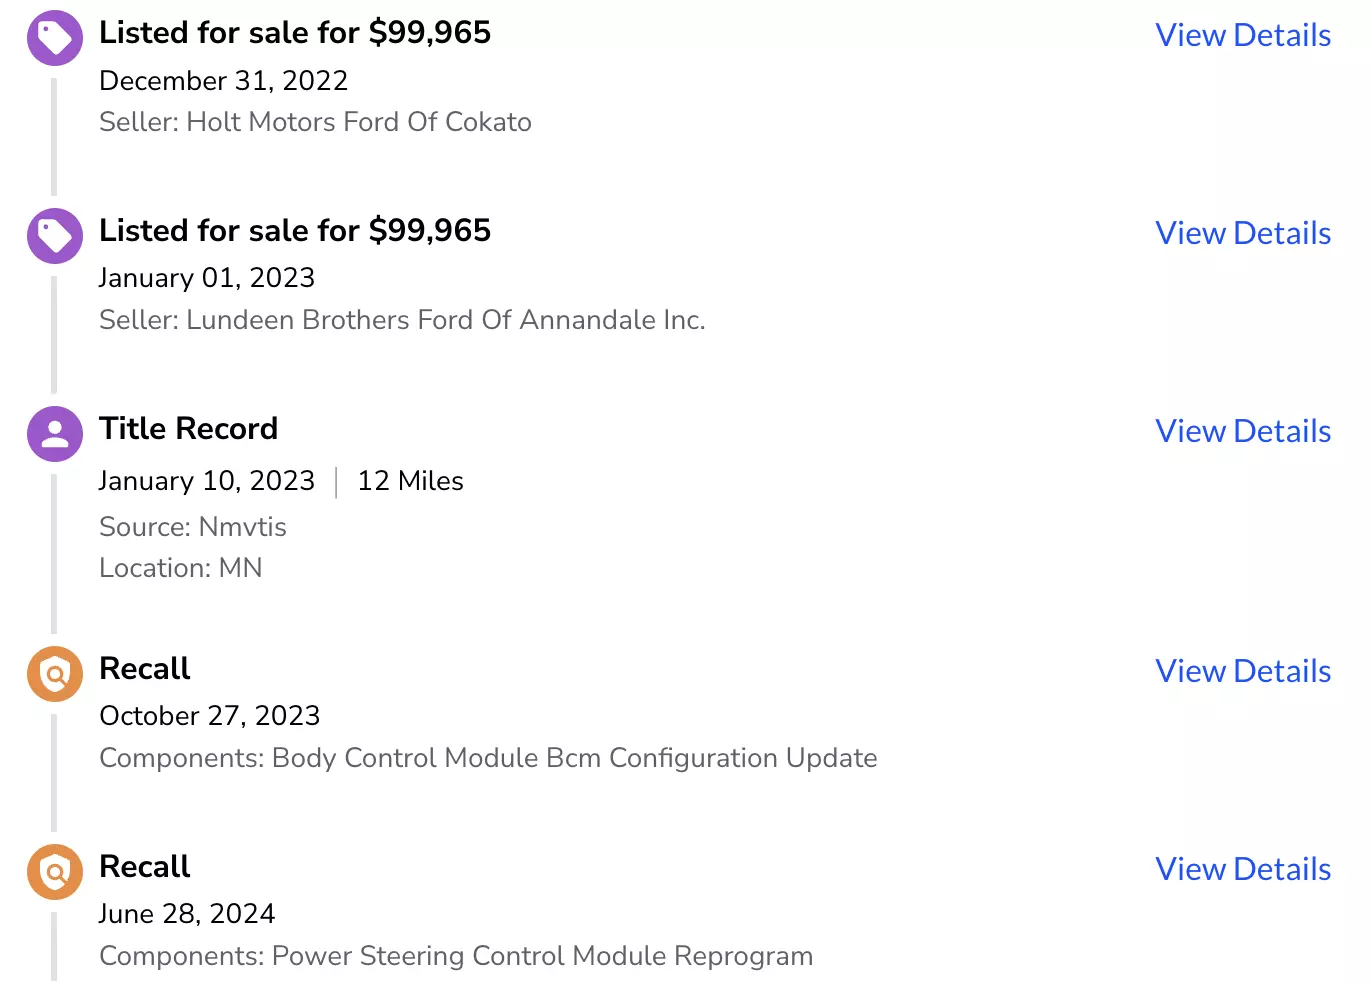Click the Title Record heading
The width and height of the screenshot is (1370, 984).
tap(188, 429)
